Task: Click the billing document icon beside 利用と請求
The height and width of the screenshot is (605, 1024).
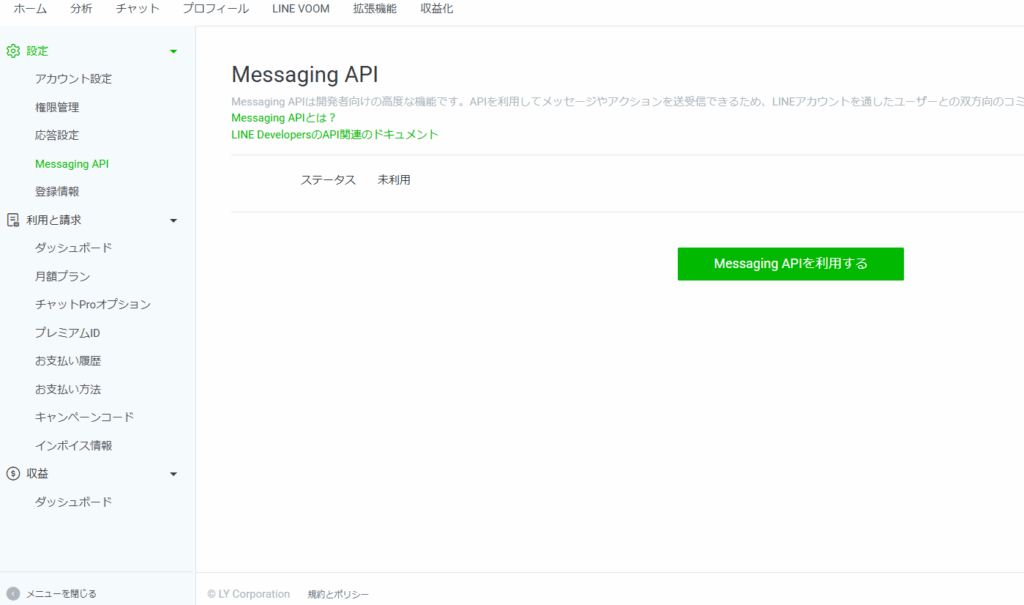Action: 13,220
